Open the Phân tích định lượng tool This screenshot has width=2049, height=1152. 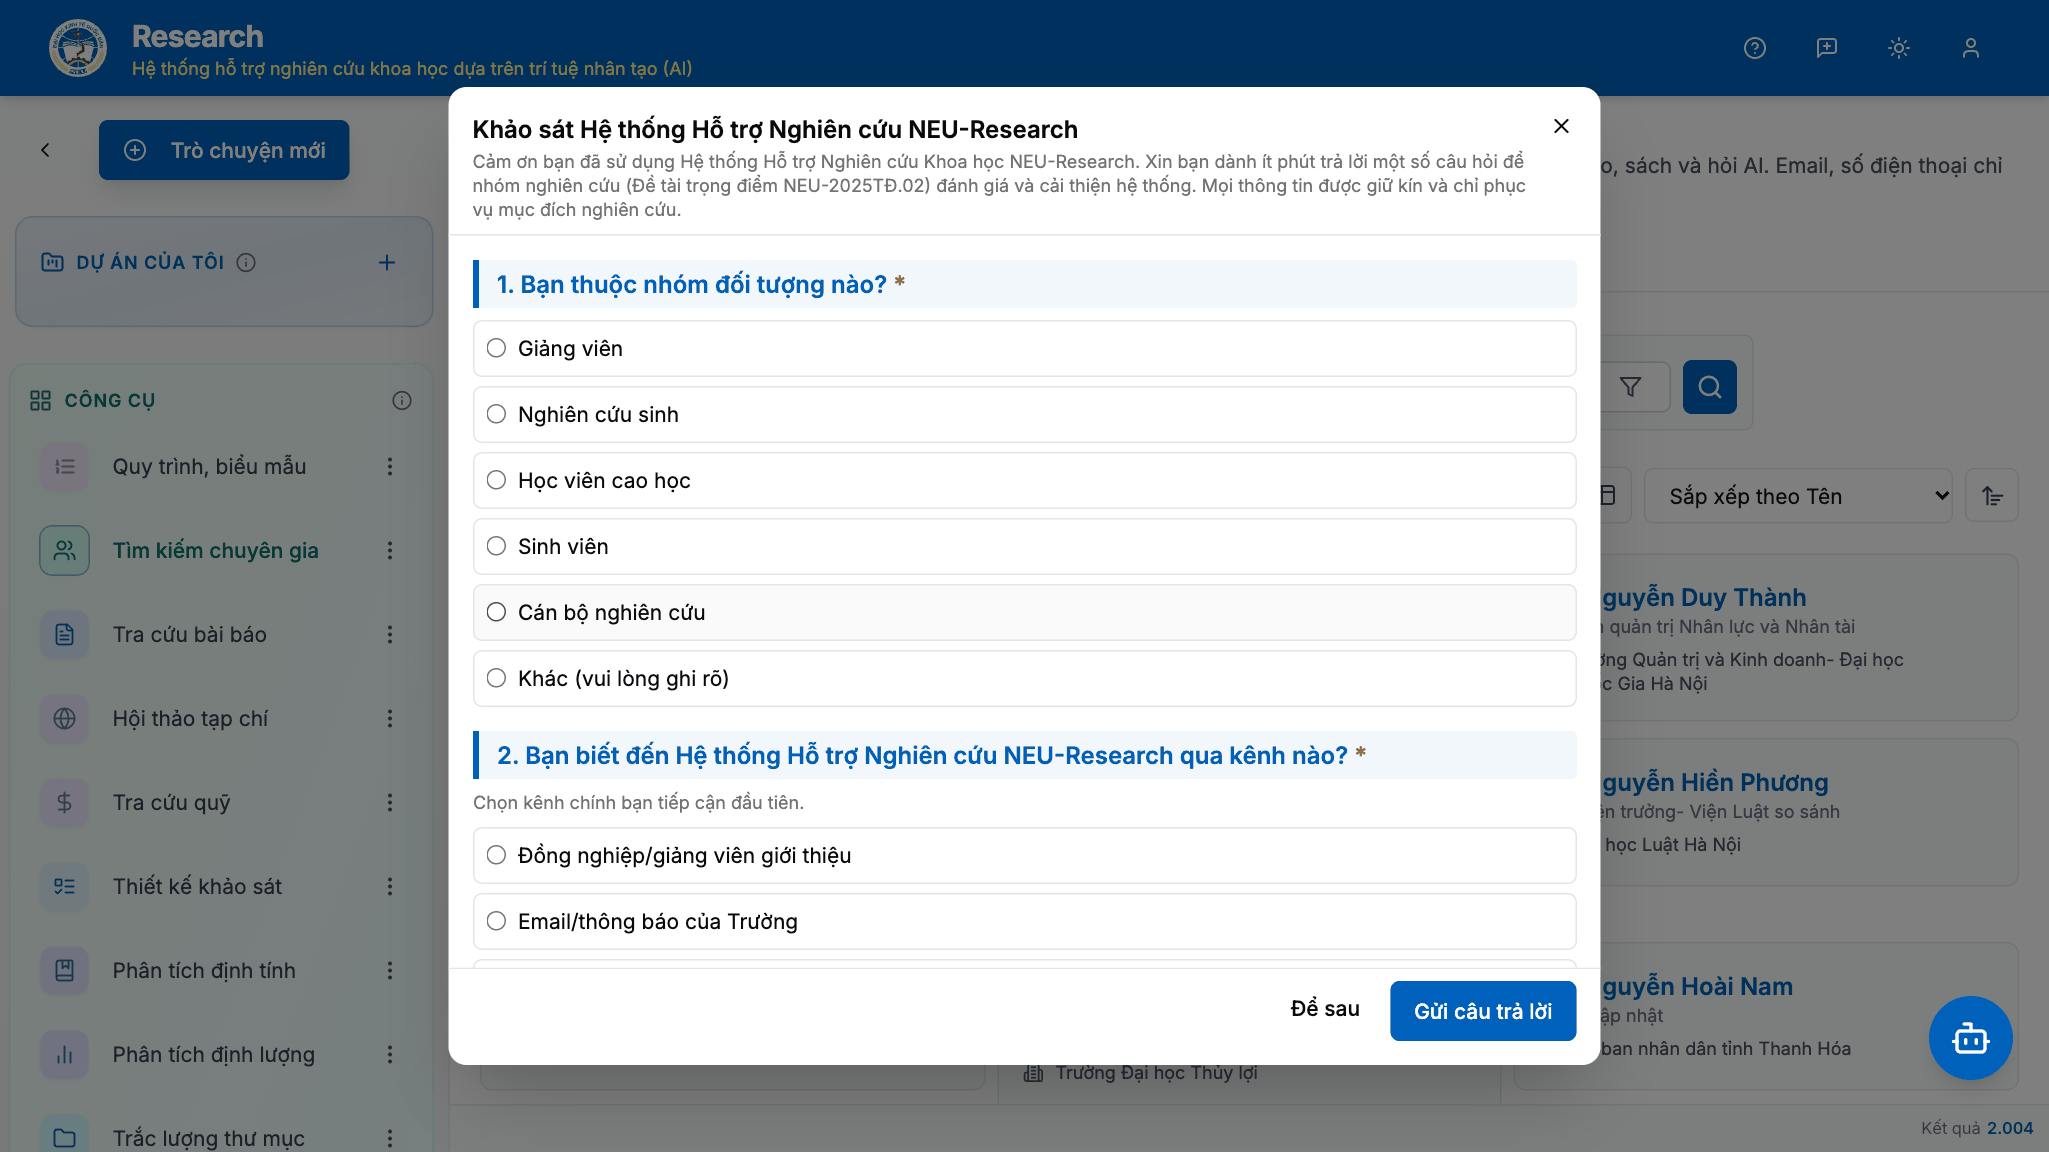(x=213, y=1055)
